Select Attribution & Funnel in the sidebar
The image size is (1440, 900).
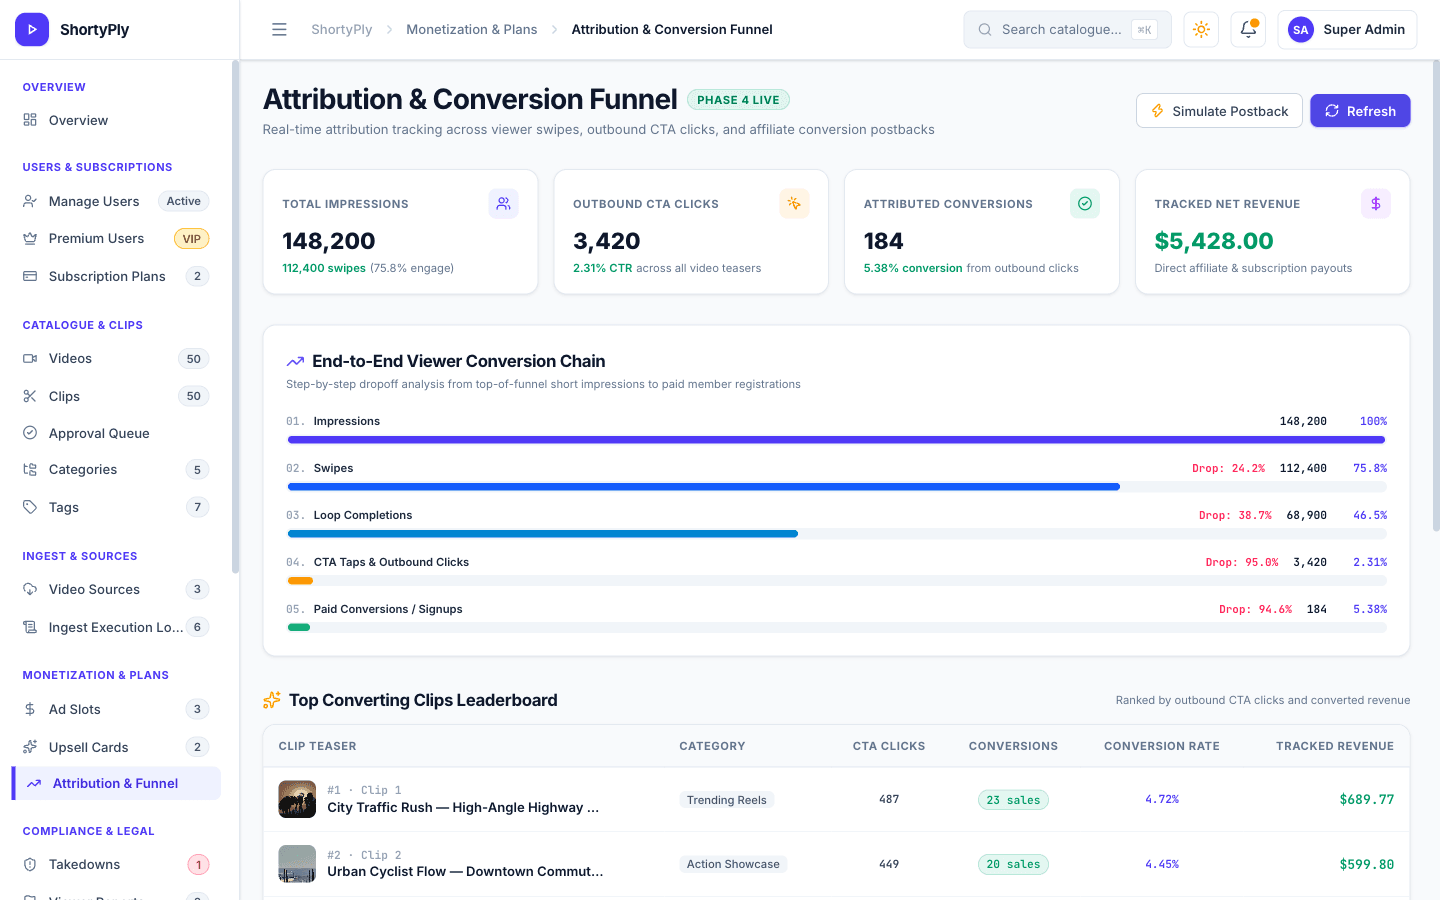(116, 784)
